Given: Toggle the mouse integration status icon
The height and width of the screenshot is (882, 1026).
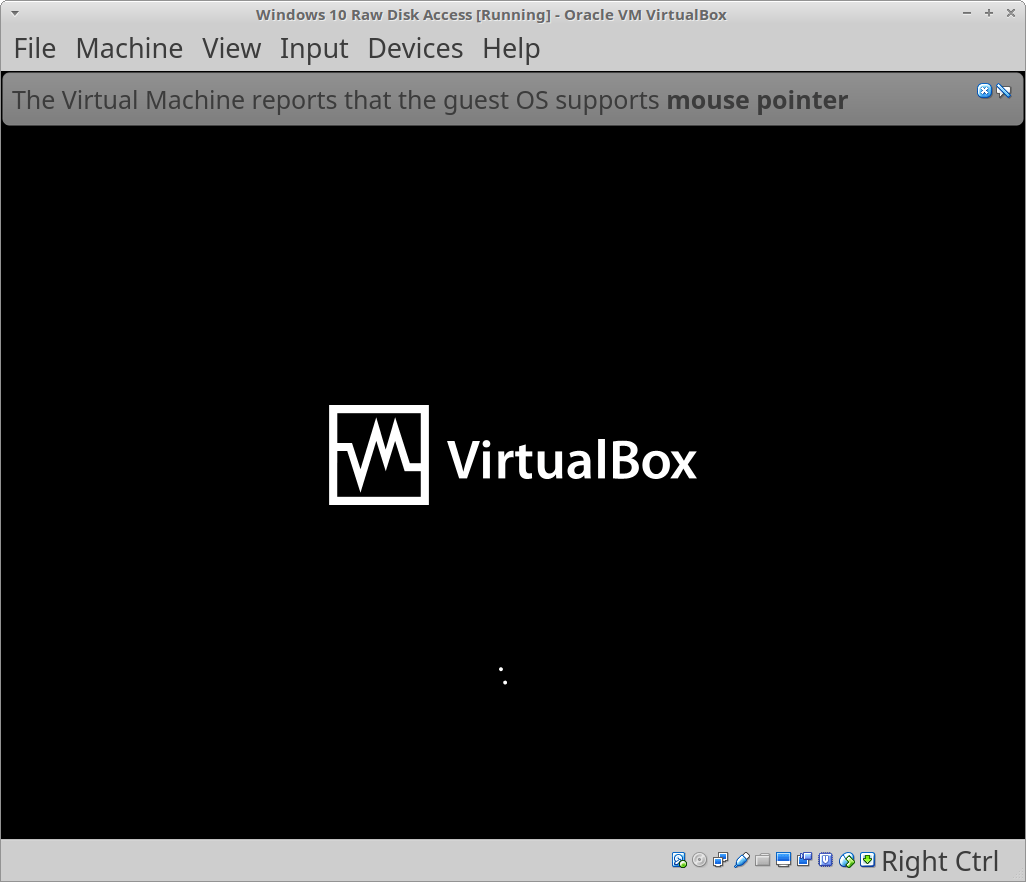Looking at the screenshot, I should 847,860.
